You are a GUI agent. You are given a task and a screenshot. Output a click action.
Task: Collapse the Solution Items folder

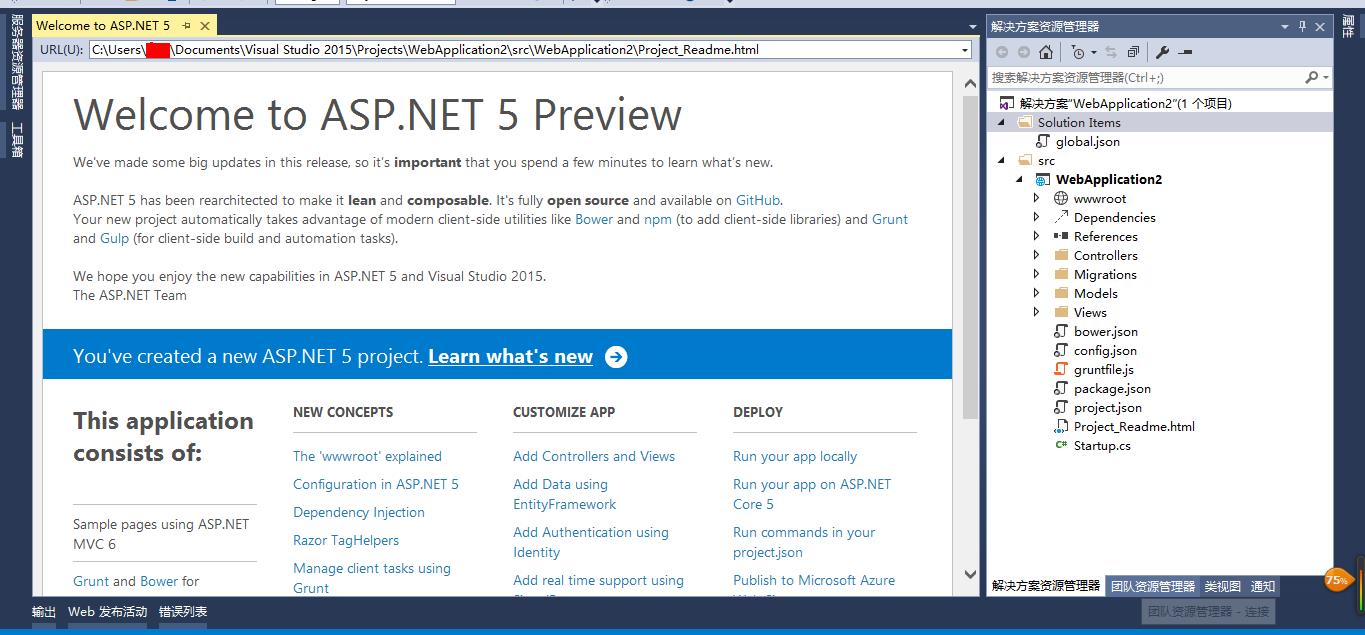[x=1002, y=122]
